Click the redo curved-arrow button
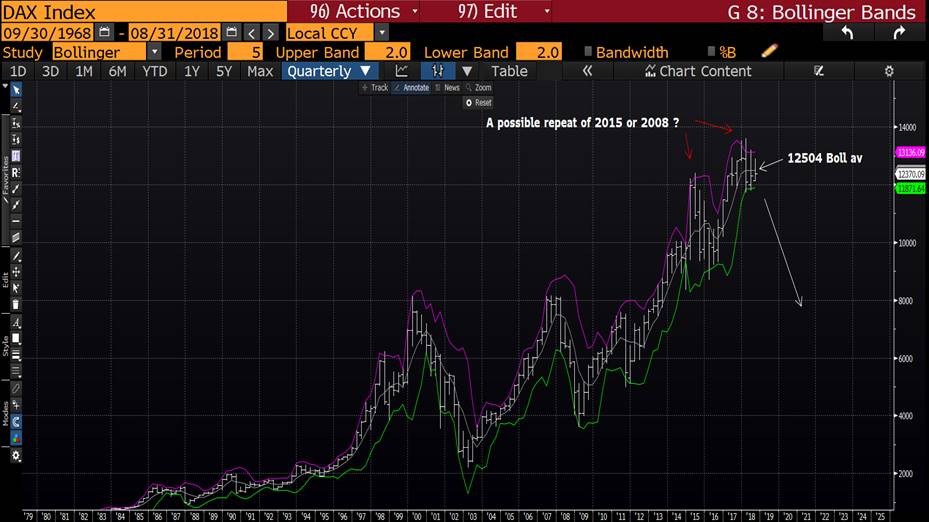This screenshot has width=929, height=522. tap(899, 33)
